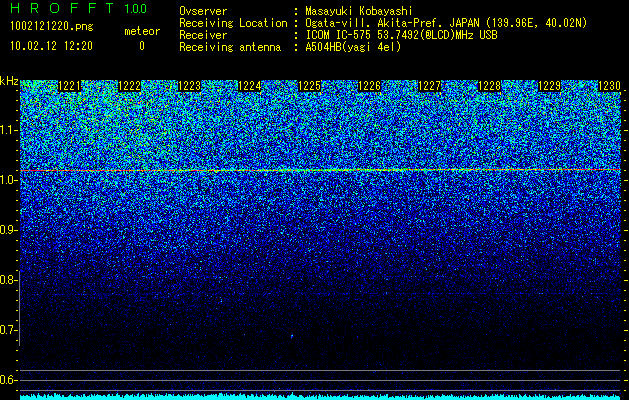Click the 1226 time marker
The image size is (629, 400).
[369, 86]
